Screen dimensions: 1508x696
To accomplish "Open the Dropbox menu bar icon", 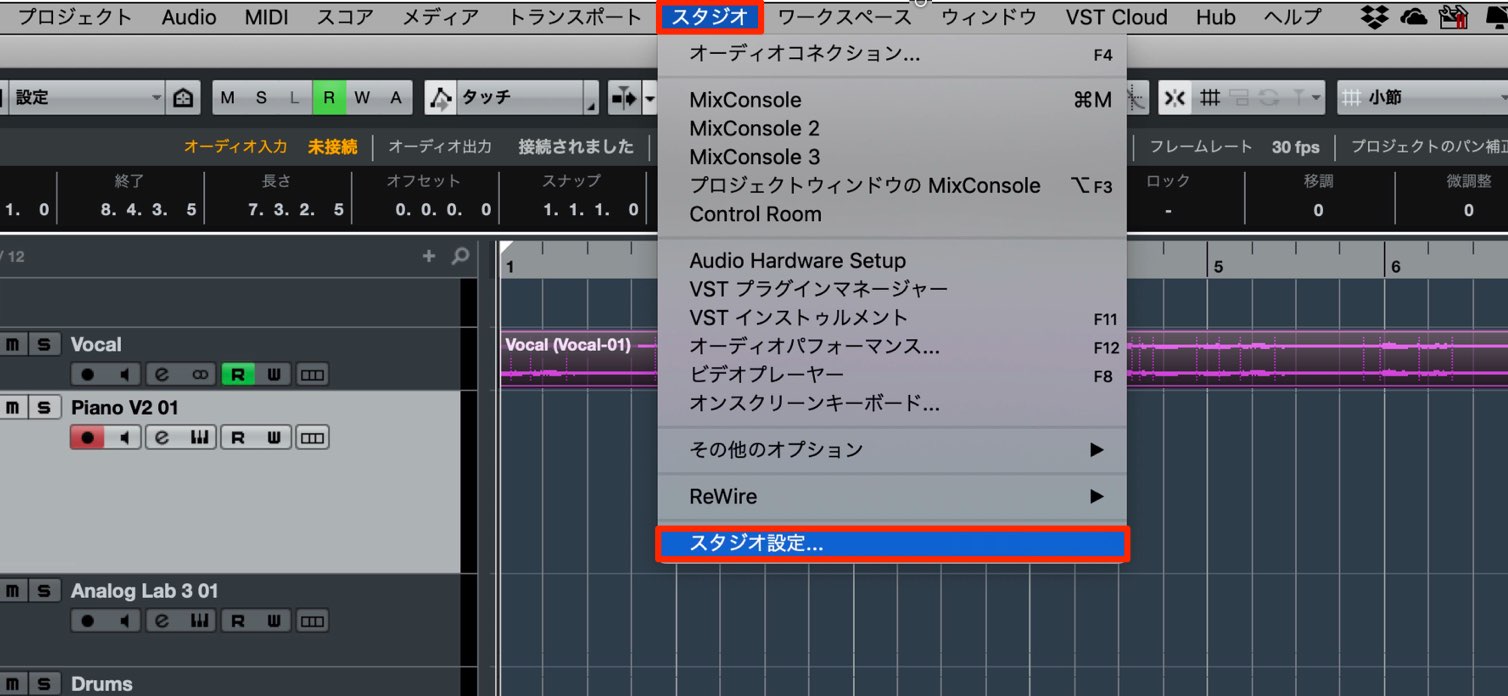I will click(x=1376, y=16).
